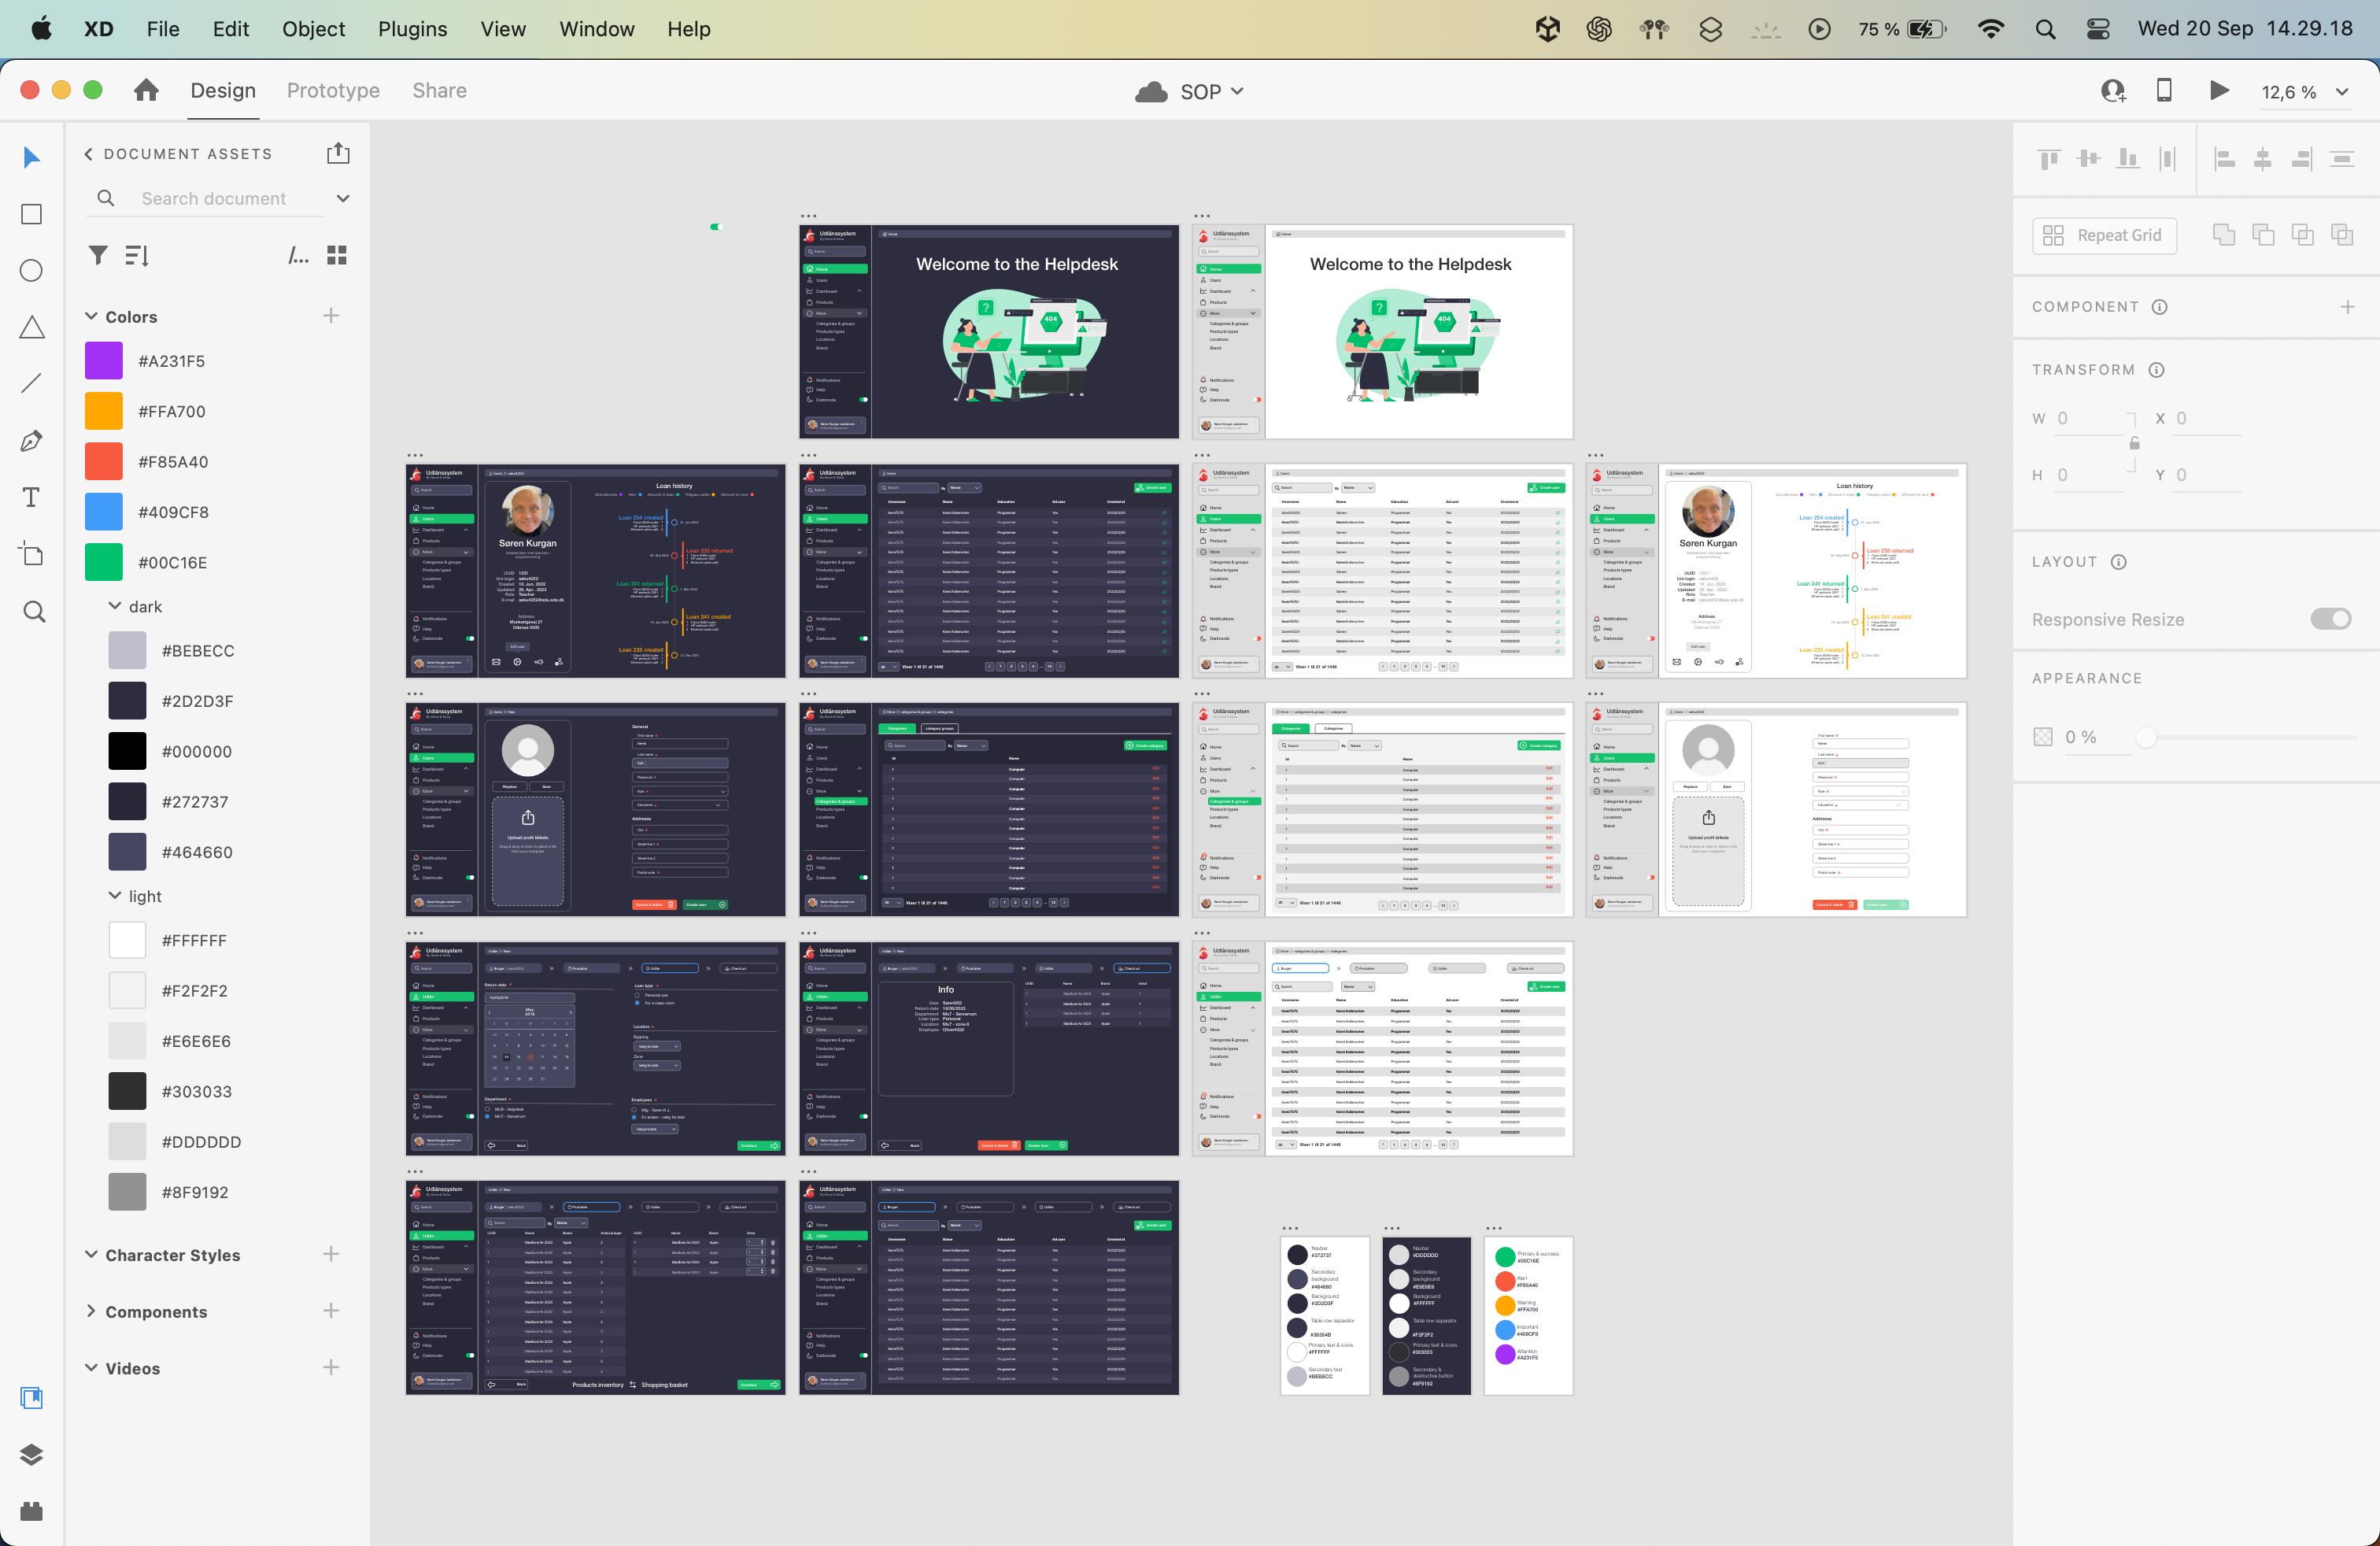Switch to the Prototype tab
2380x1546 pixels.
pyautogui.click(x=333, y=90)
